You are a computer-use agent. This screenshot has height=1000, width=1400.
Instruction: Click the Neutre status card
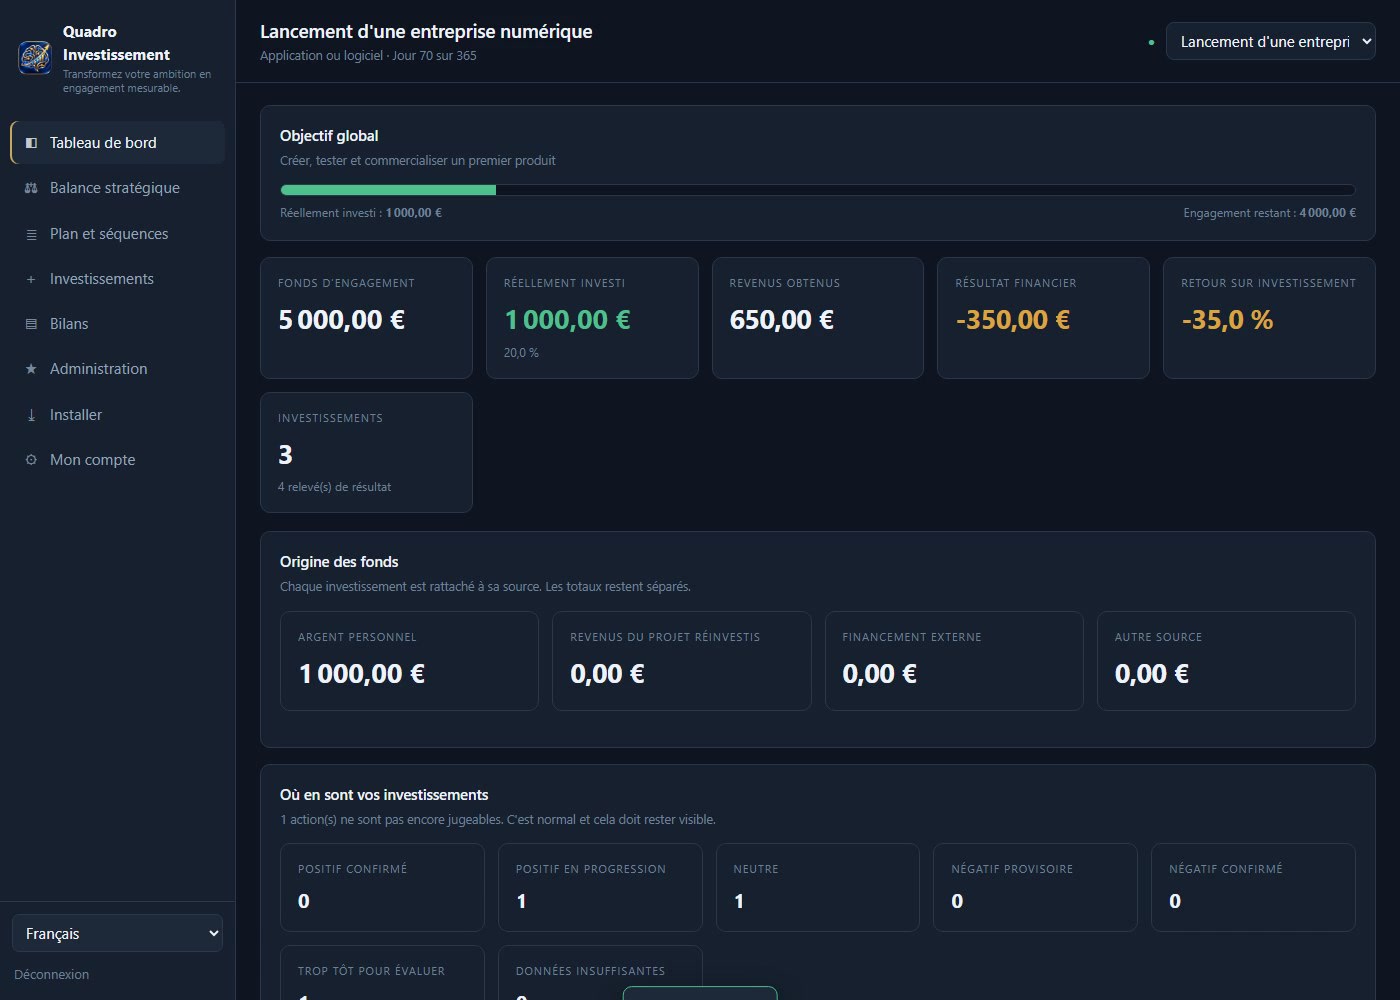coord(818,887)
